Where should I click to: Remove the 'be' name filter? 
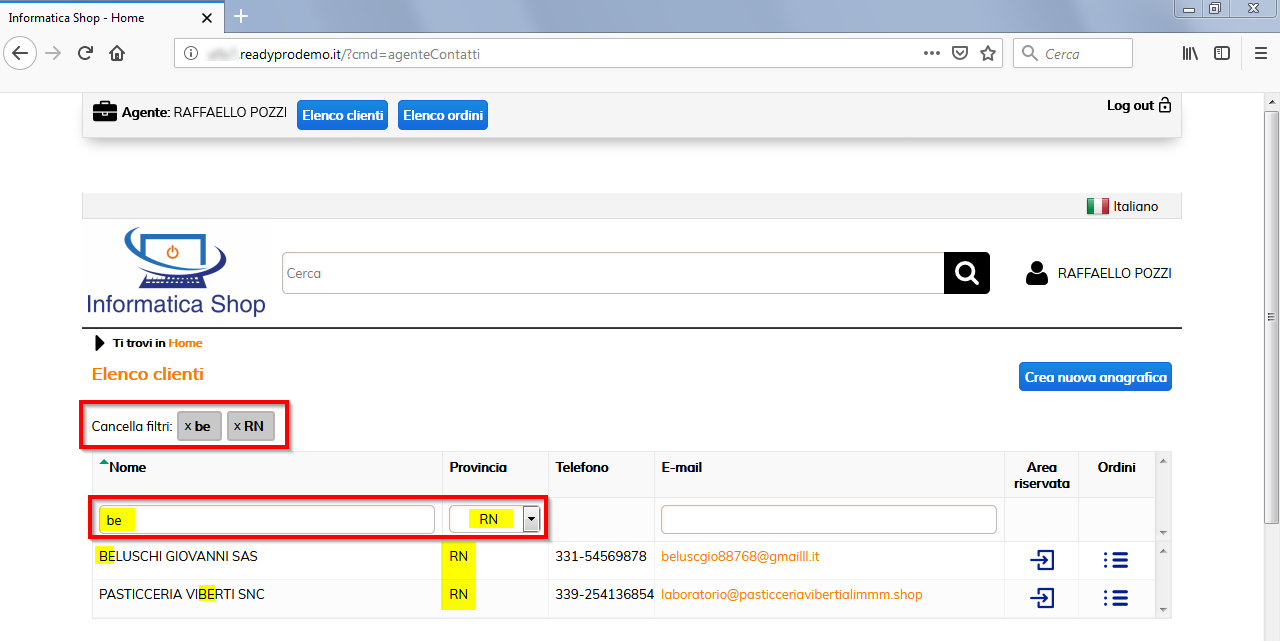click(x=199, y=426)
